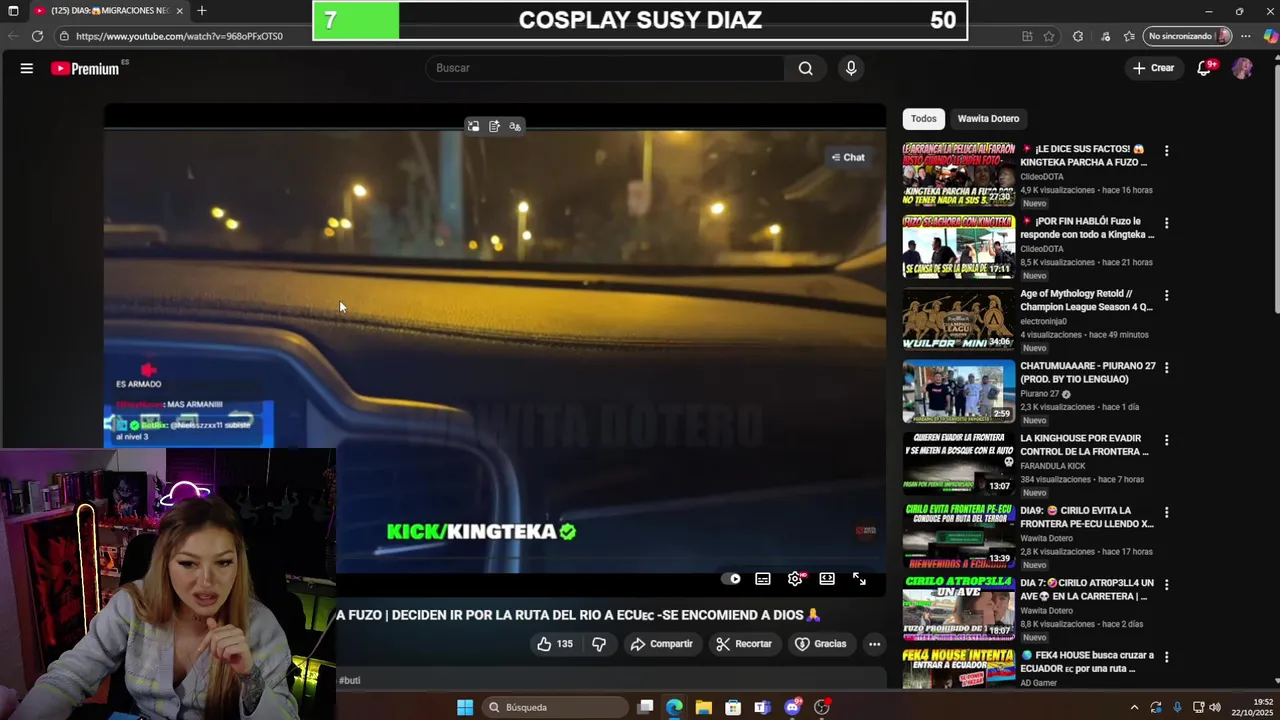The width and height of the screenshot is (1280, 720).
Task: Open the Age of Mythology Retold video title
Action: (1086, 300)
